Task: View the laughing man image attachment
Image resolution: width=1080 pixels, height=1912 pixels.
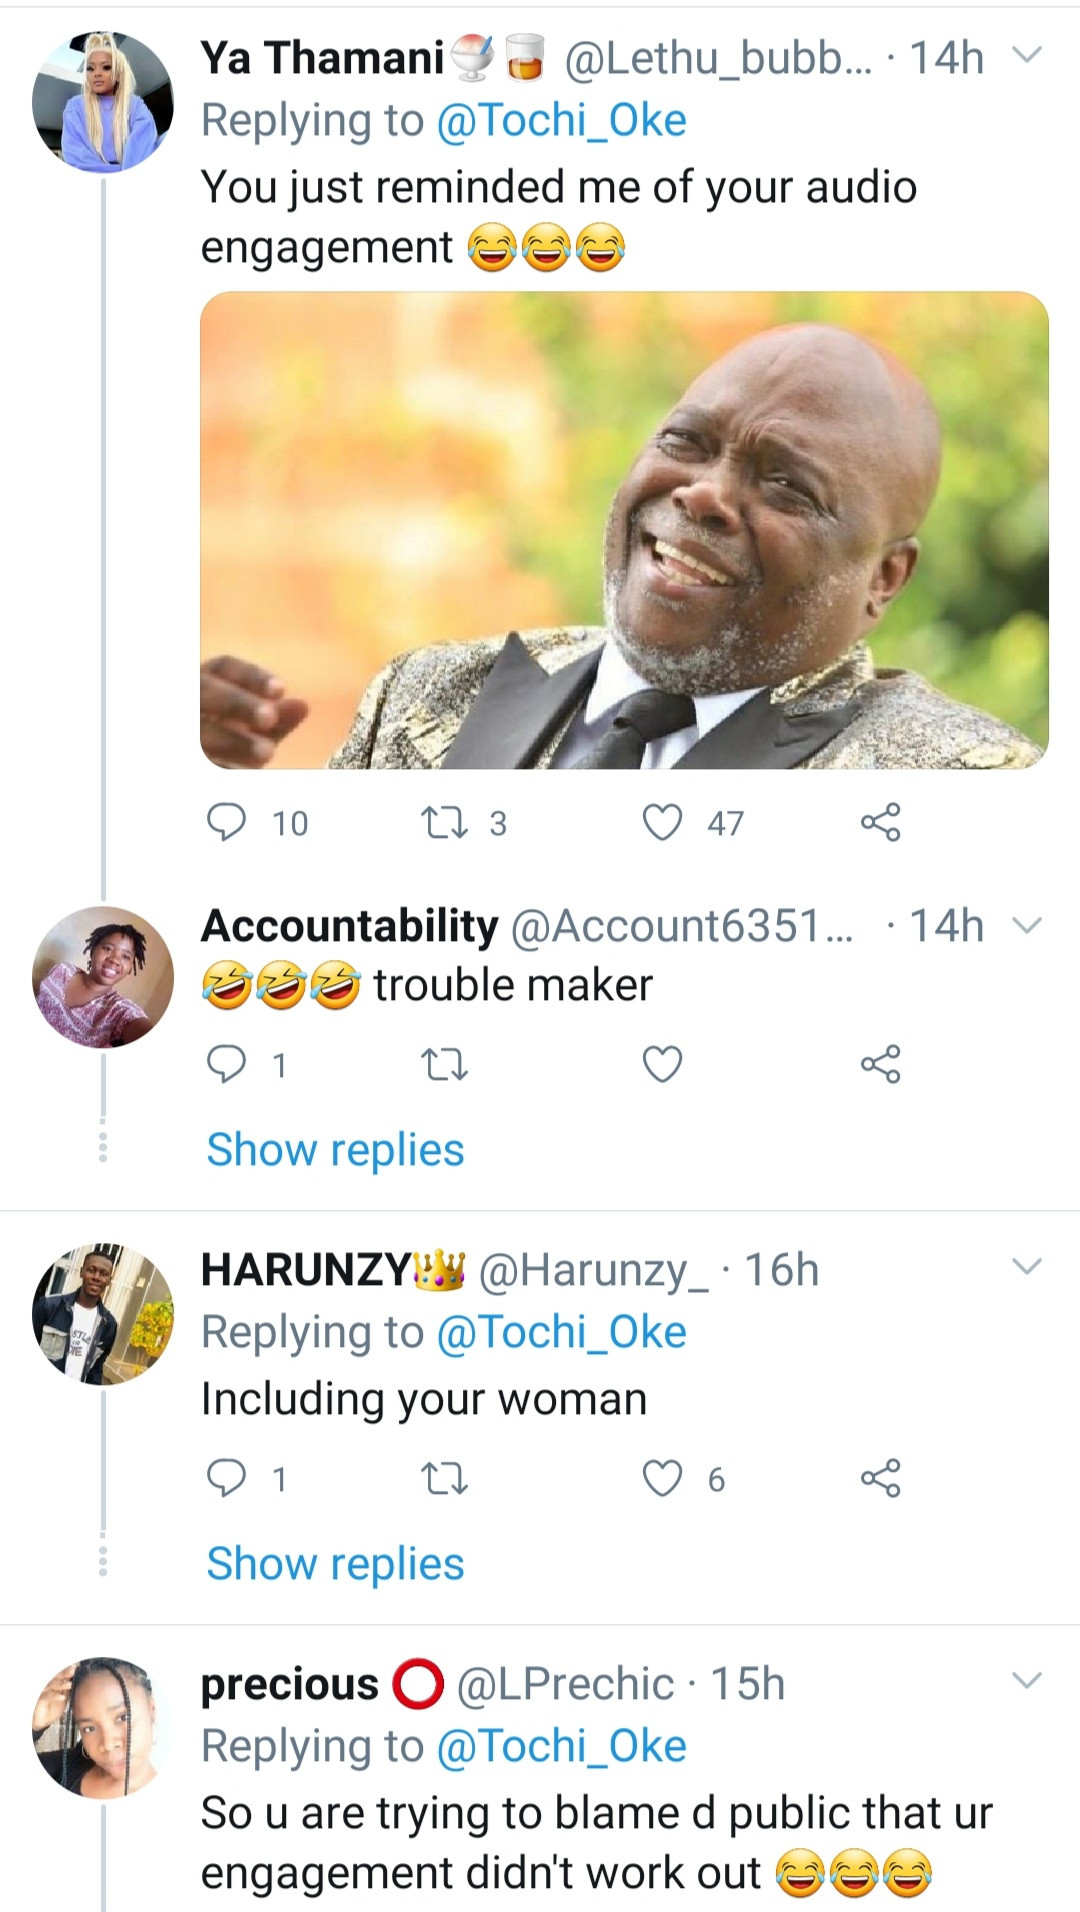Action: point(624,530)
